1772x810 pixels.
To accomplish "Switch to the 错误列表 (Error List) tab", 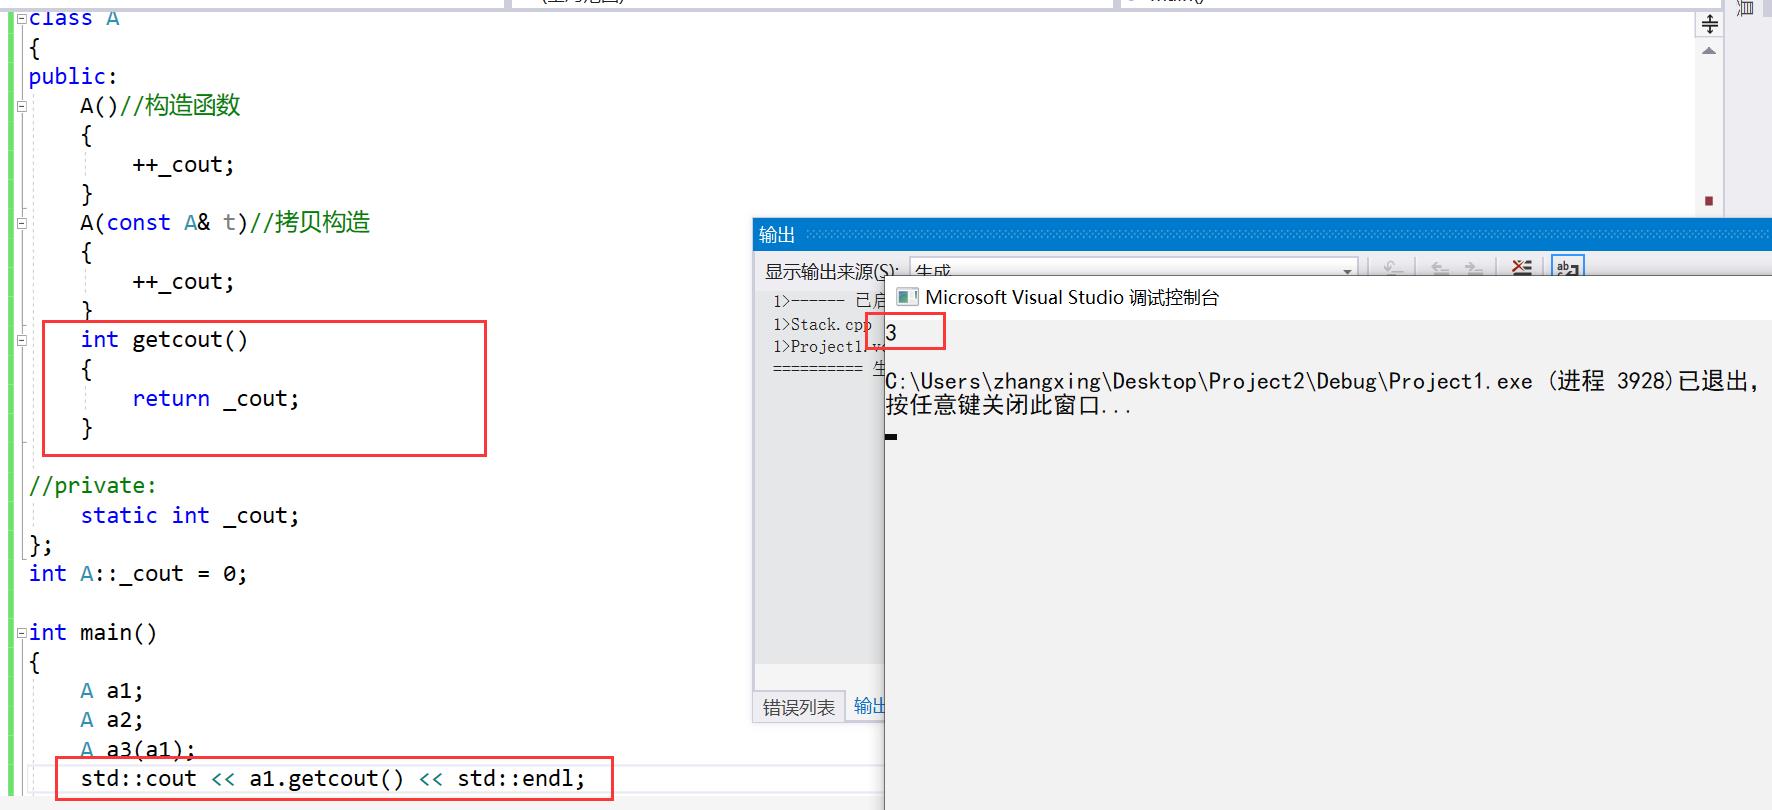I will coord(798,707).
